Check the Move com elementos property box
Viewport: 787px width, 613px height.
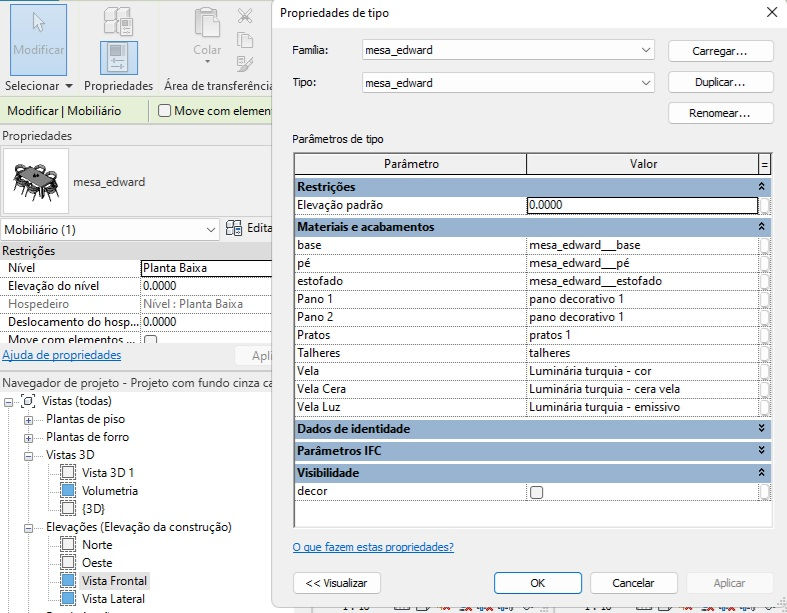150,340
